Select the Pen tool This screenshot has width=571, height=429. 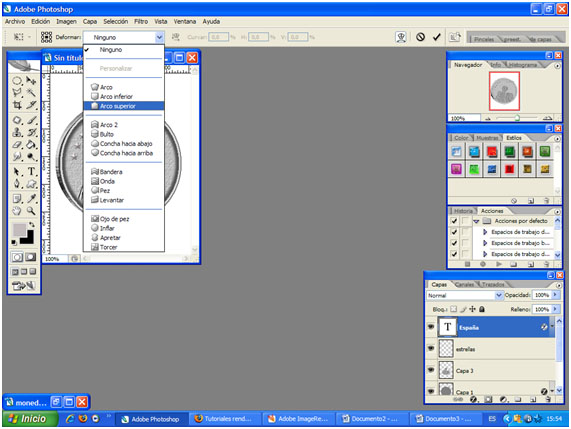[17, 184]
